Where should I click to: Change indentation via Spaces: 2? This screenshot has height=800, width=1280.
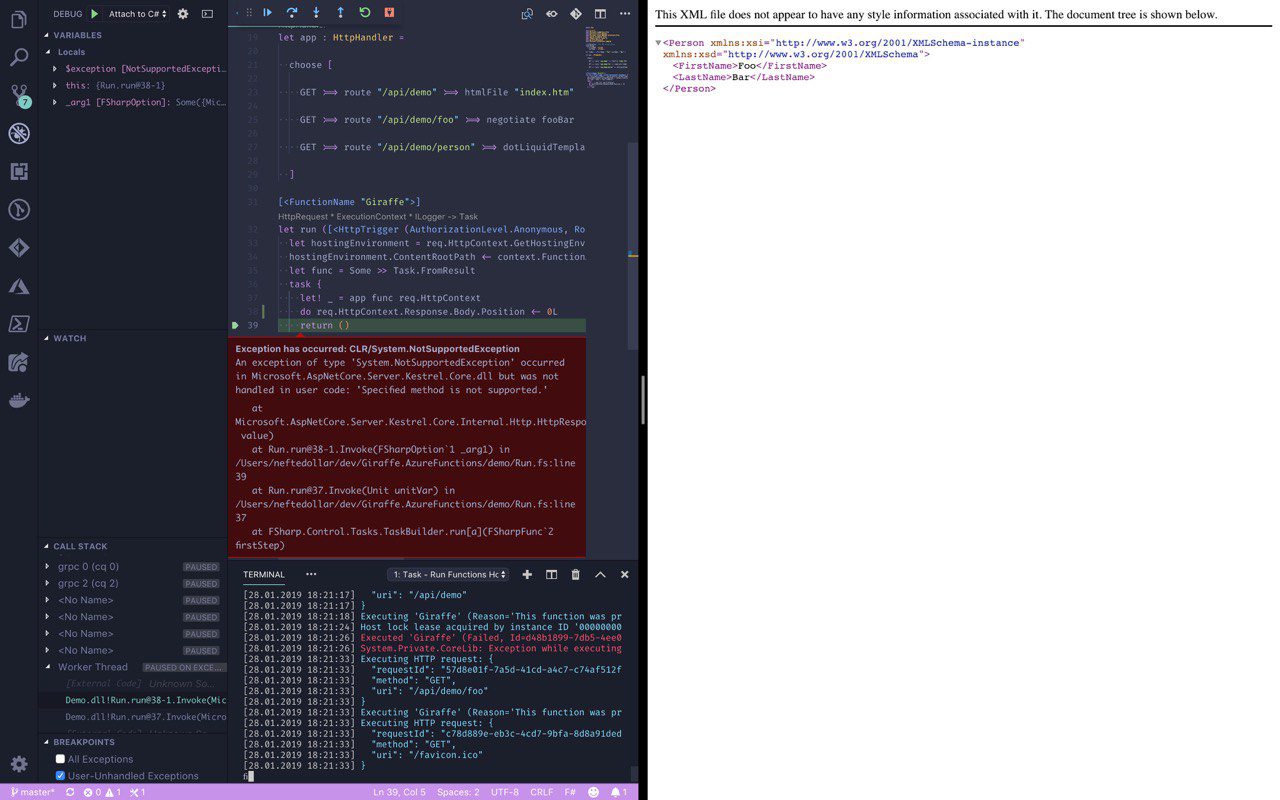point(458,792)
